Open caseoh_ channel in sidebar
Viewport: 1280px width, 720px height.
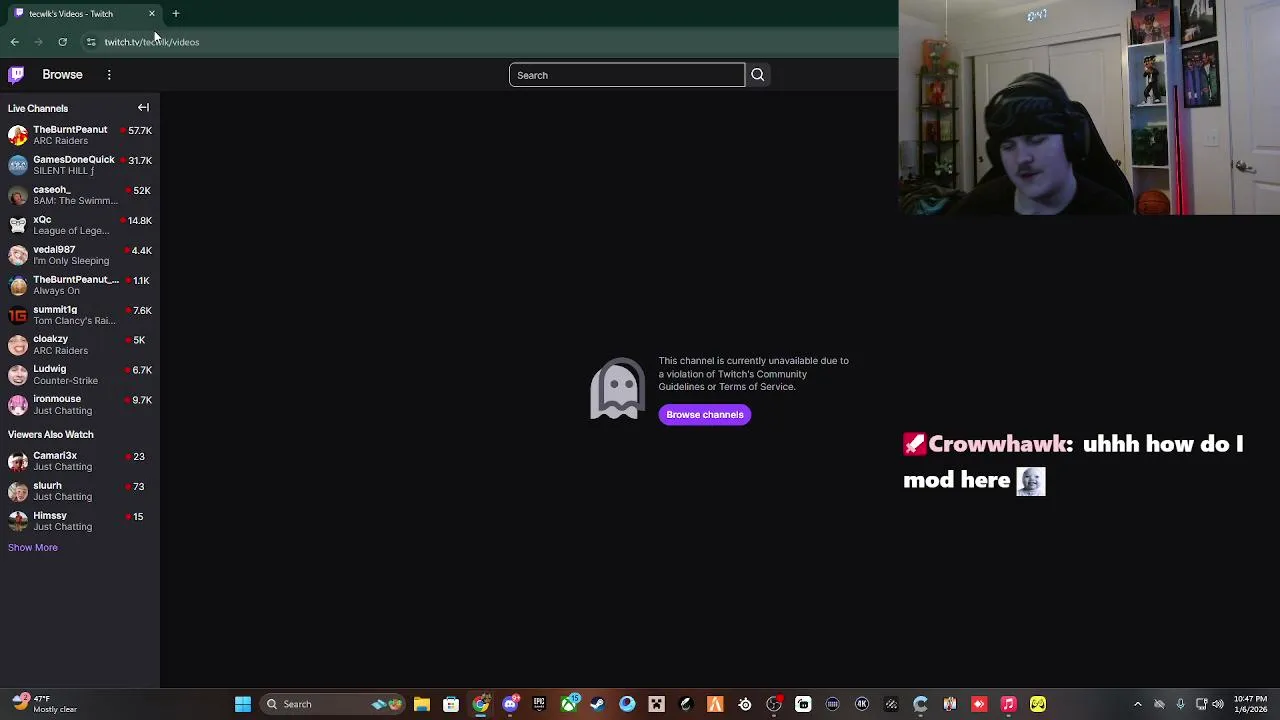coord(80,195)
